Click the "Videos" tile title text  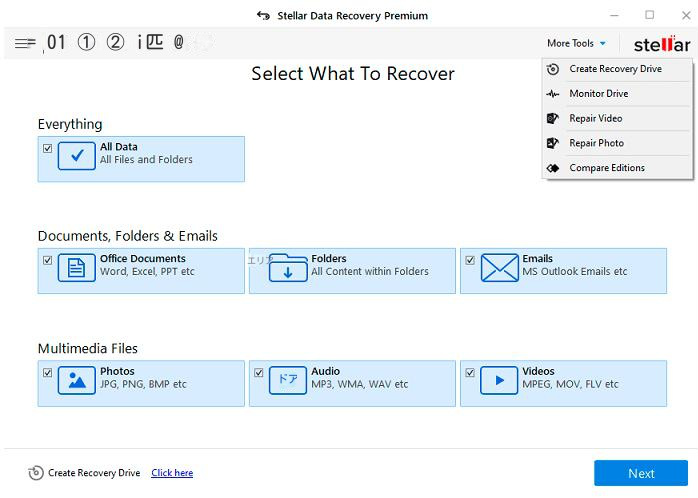pyautogui.click(x=538, y=371)
